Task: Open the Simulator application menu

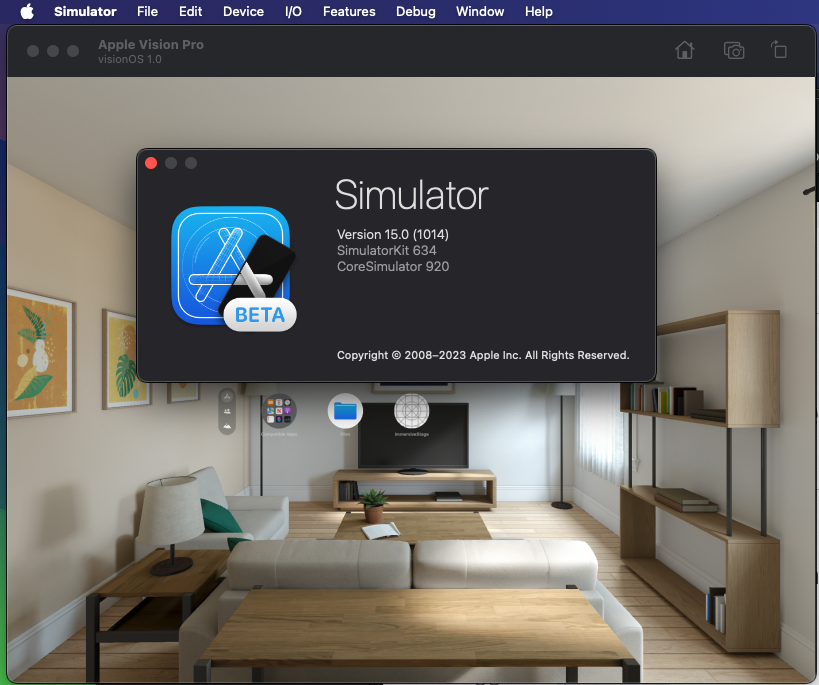Action: point(85,11)
